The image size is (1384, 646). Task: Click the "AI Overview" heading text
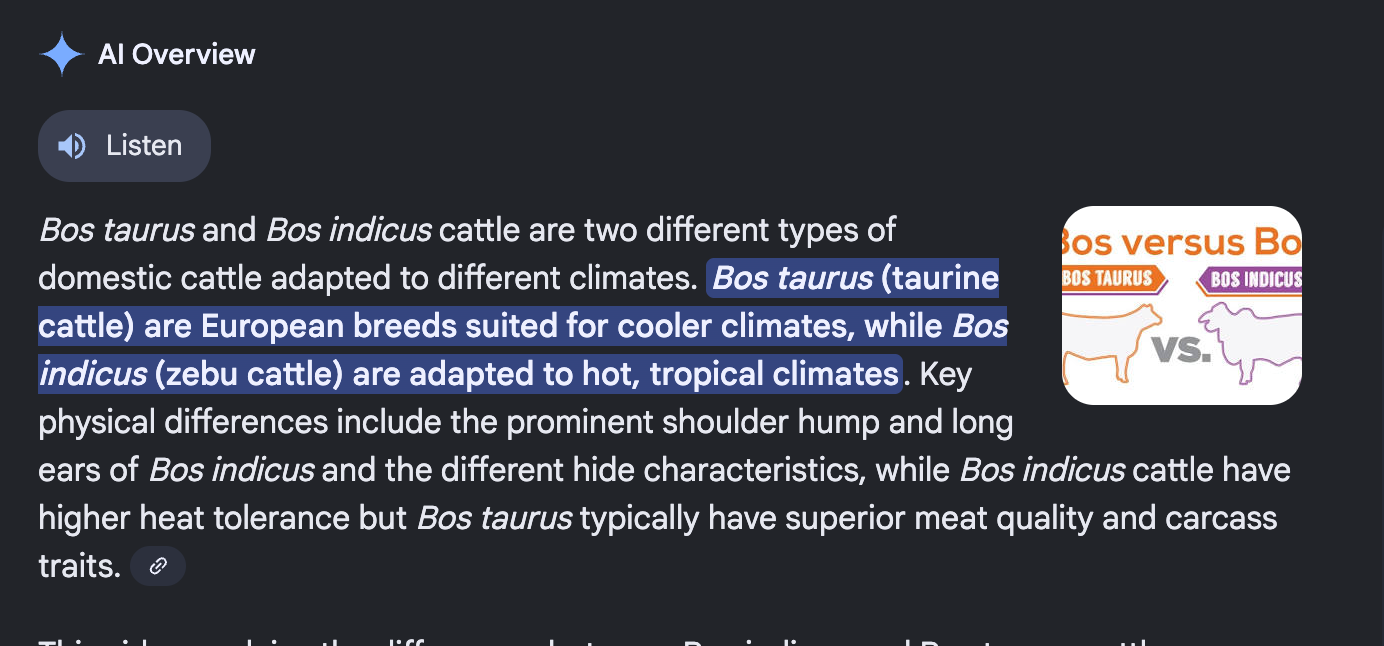(177, 54)
